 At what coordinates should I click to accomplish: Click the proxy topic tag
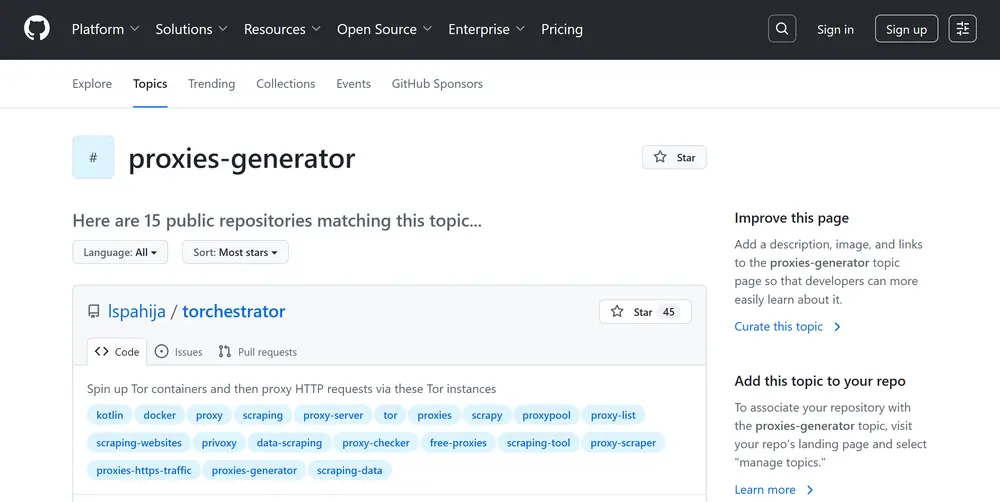(209, 415)
